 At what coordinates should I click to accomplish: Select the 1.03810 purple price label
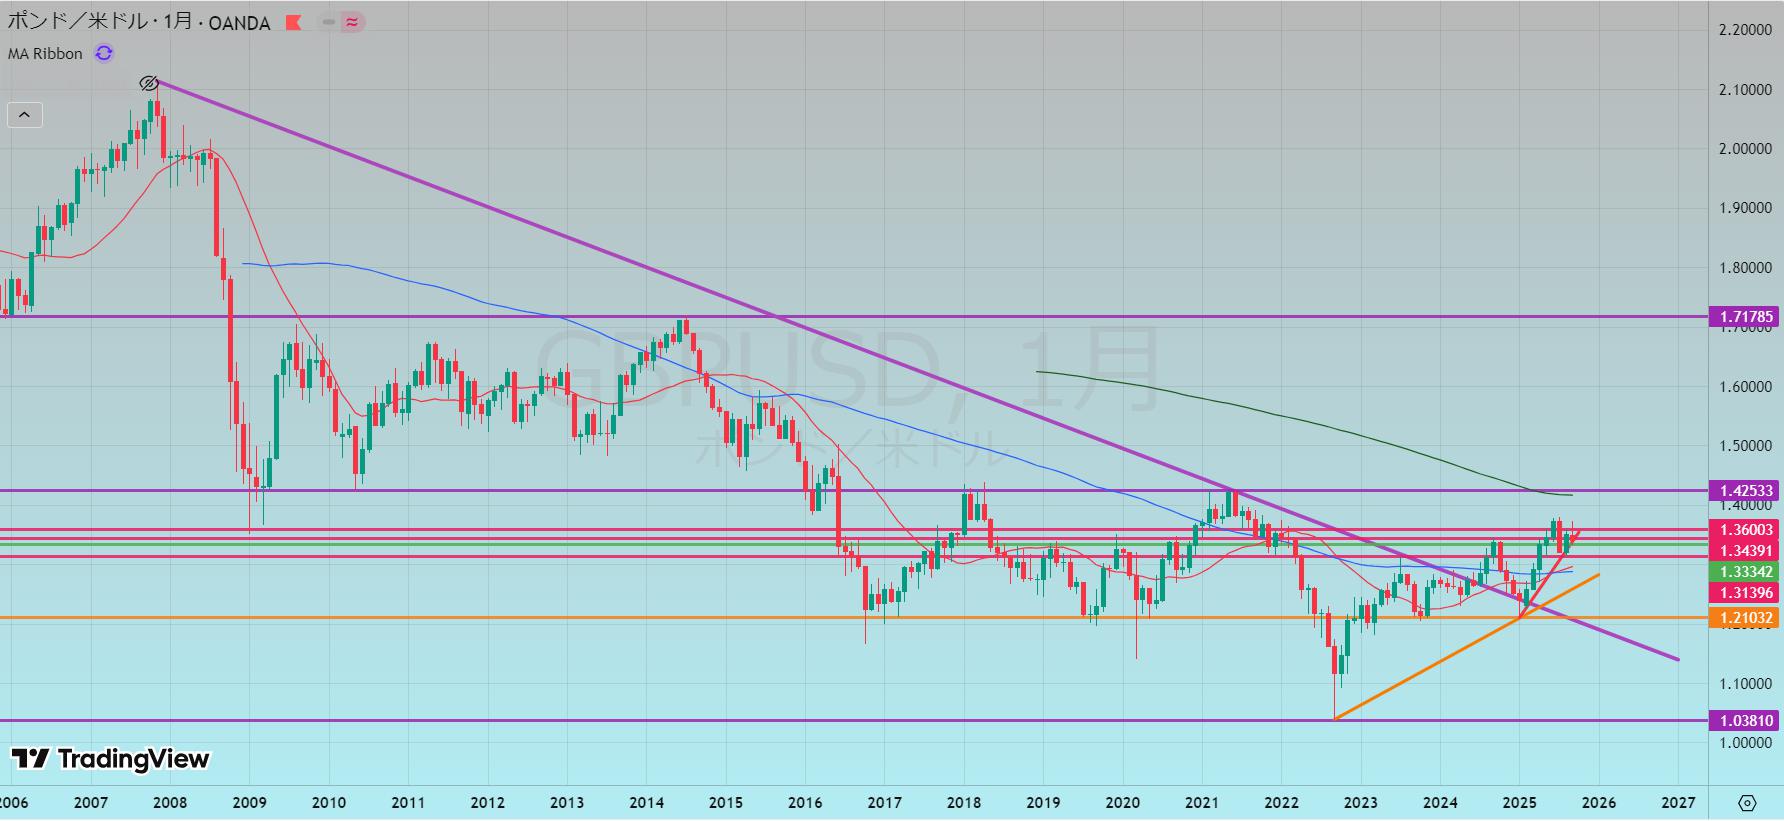tap(1746, 720)
